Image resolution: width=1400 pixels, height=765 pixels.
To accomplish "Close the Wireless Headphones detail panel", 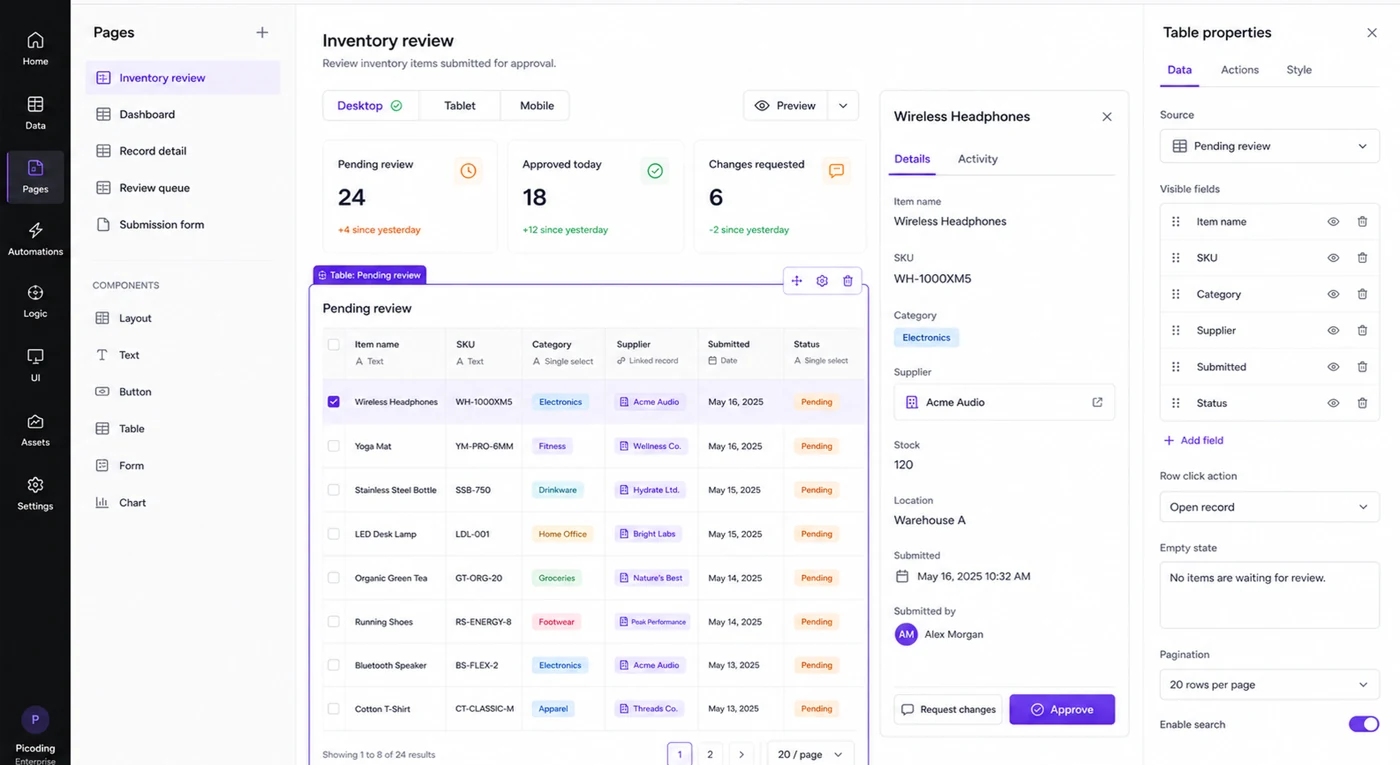I will 1107,117.
